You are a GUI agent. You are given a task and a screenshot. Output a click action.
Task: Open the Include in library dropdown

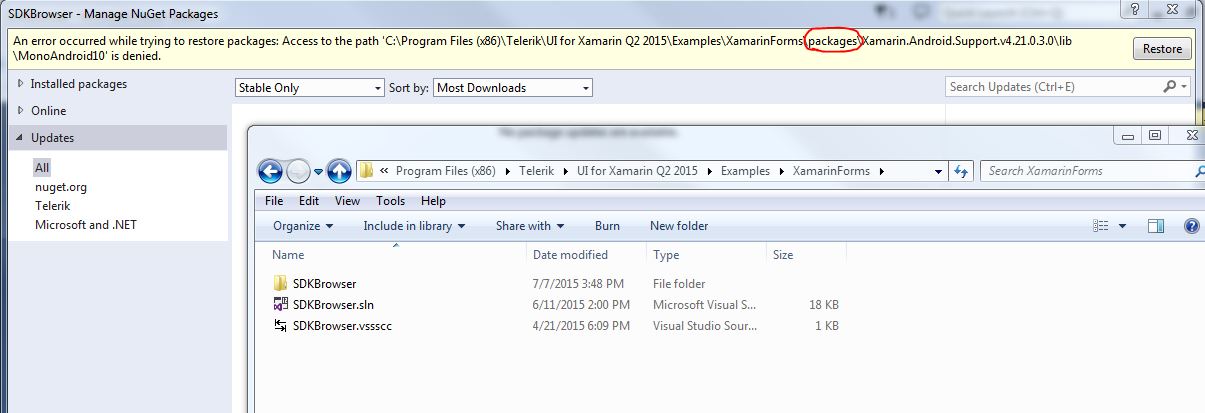pyautogui.click(x=414, y=226)
